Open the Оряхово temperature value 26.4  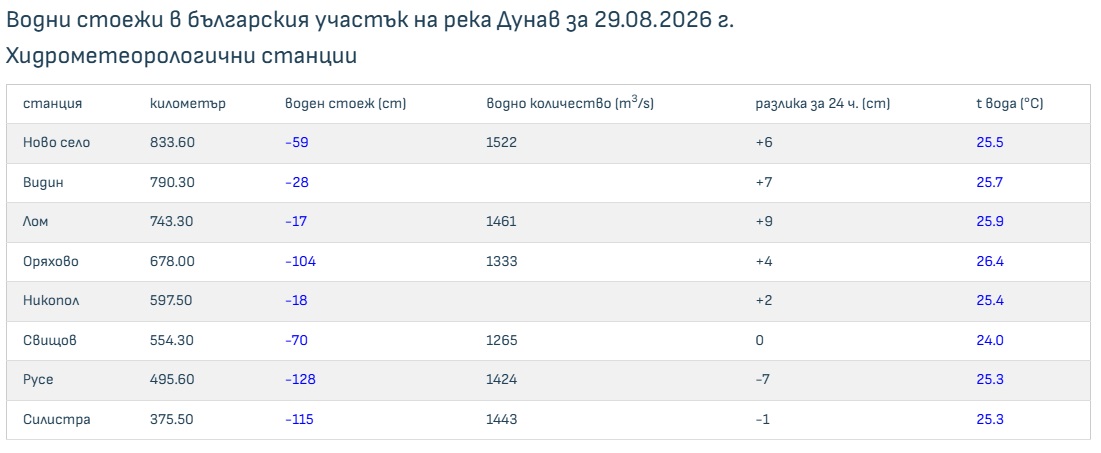pos(989,261)
